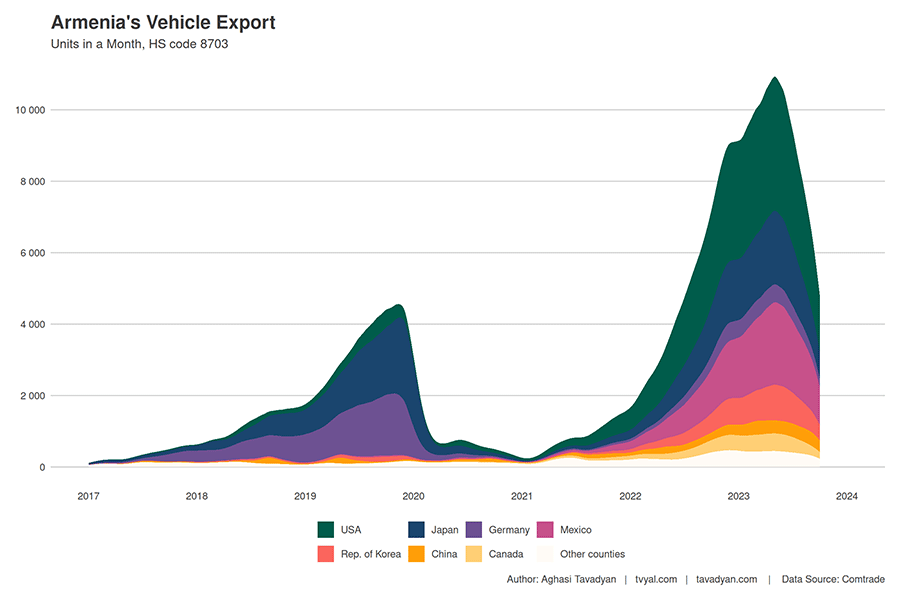This screenshot has height=600, width=900.
Task: Click the Mexico pink legend swatch
Action: [545, 529]
